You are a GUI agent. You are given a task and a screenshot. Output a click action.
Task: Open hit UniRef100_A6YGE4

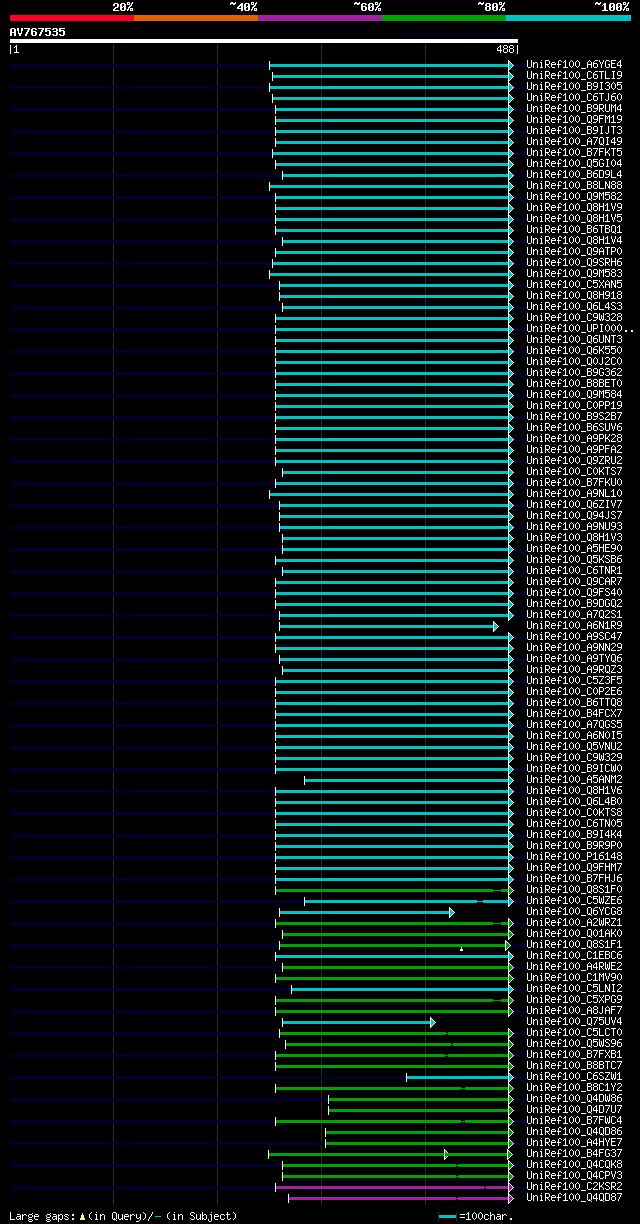(x=574, y=64)
